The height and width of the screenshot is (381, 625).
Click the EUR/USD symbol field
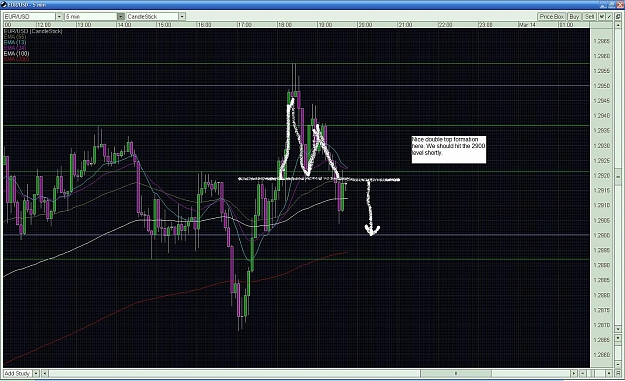click(x=29, y=16)
